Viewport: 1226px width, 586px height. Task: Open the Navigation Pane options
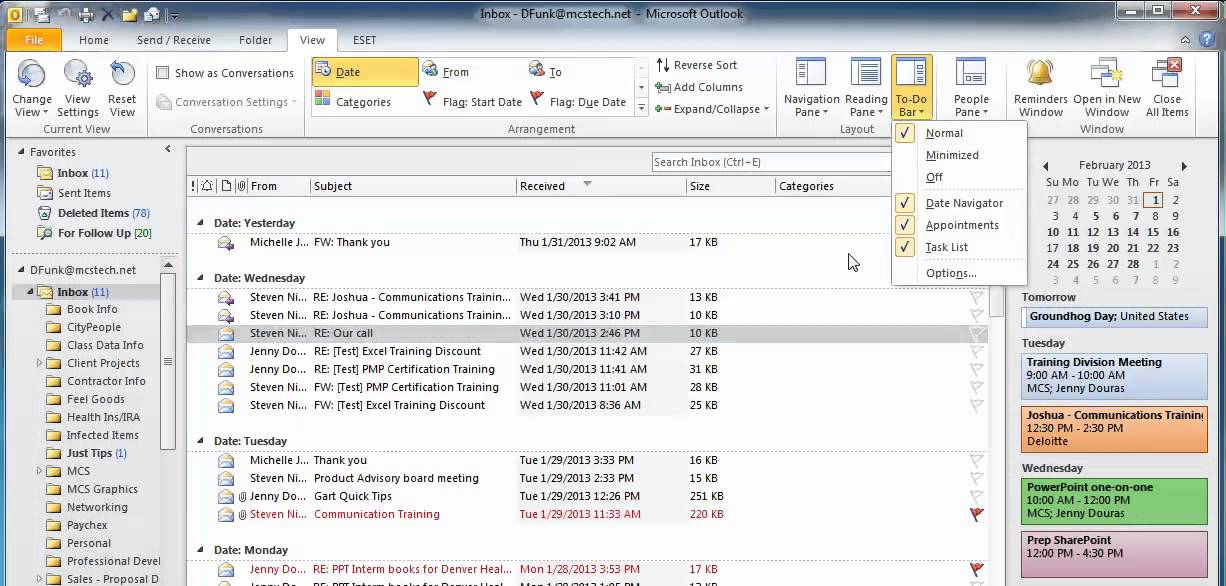[811, 88]
